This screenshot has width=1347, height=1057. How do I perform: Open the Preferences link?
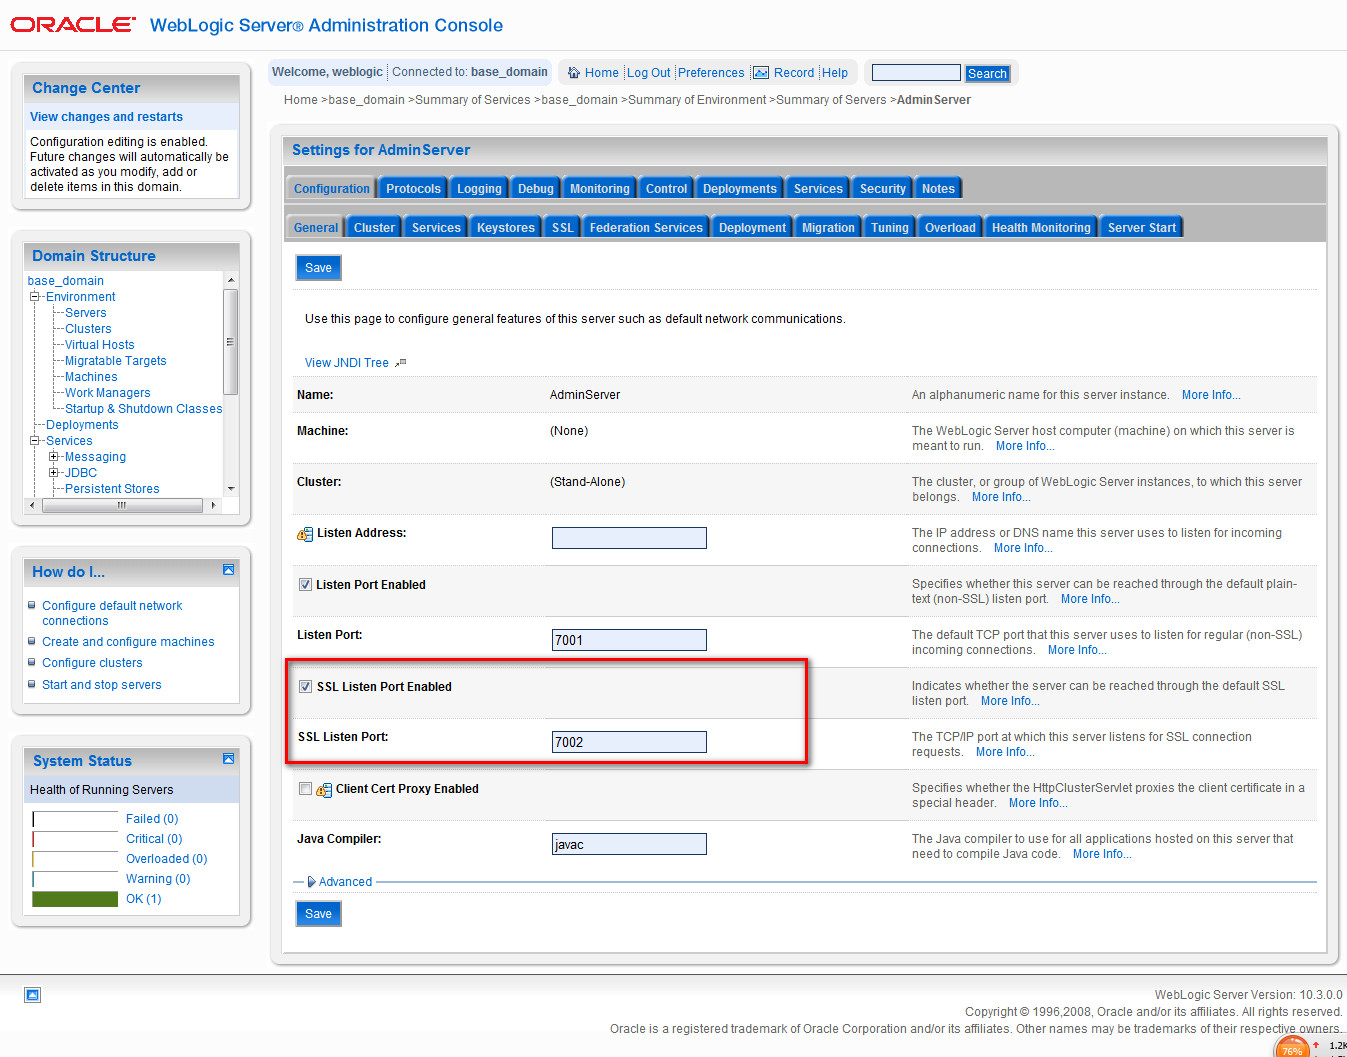click(x=711, y=73)
